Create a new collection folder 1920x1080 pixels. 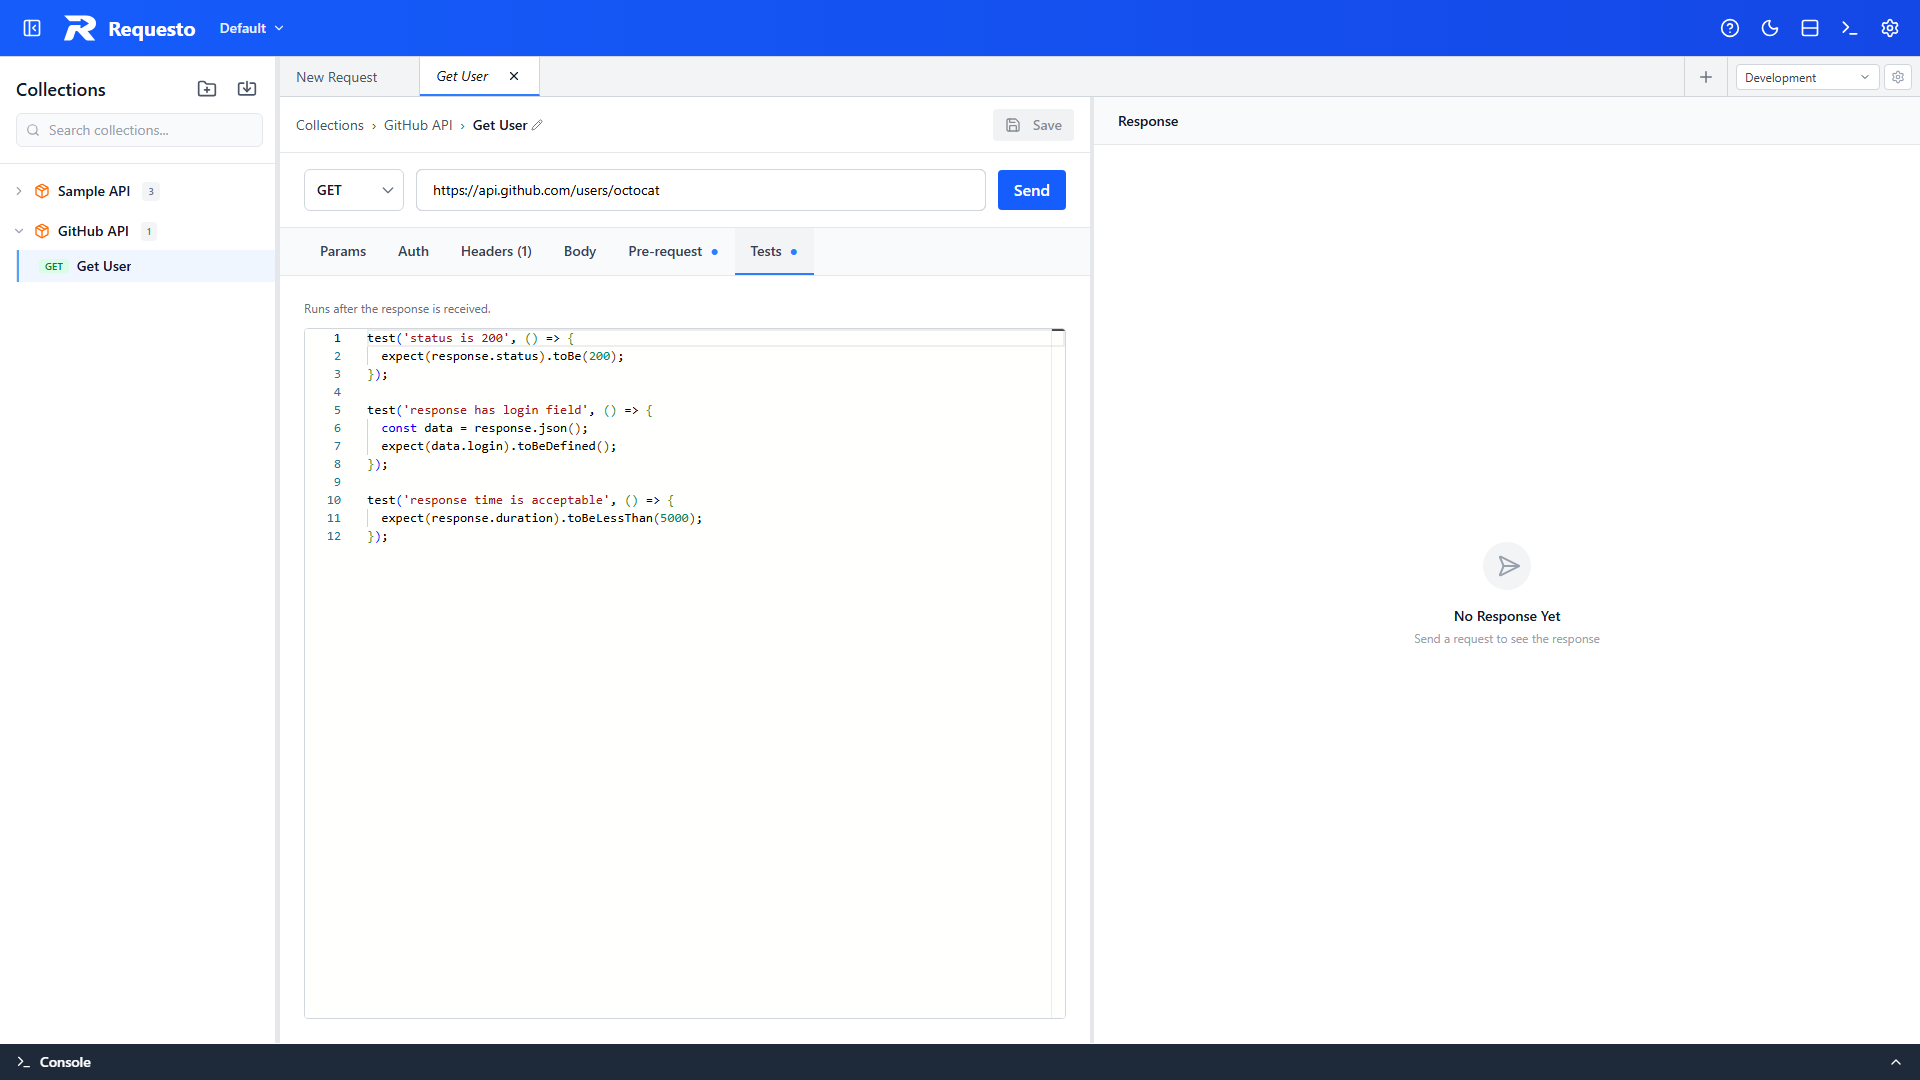pyautogui.click(x=207, y=89)
